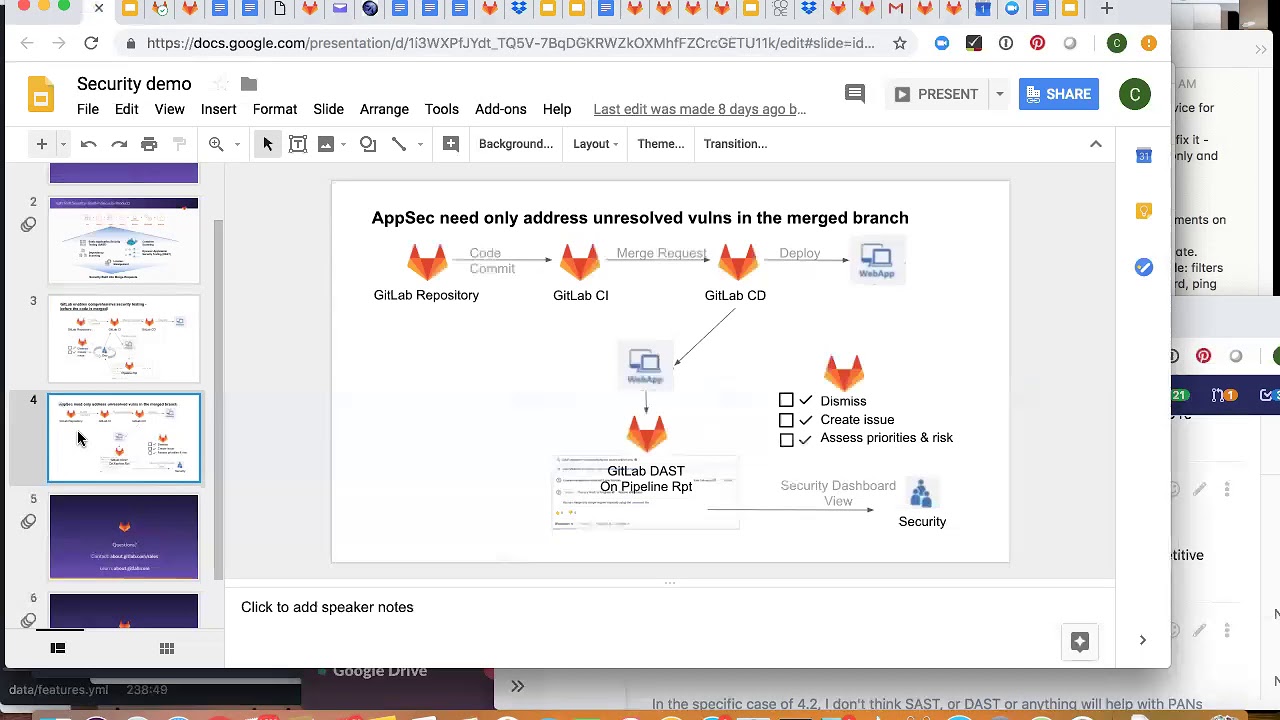1280x720 pixels.
Task: Click the Transition... button
Action: (x=735, y=144)
